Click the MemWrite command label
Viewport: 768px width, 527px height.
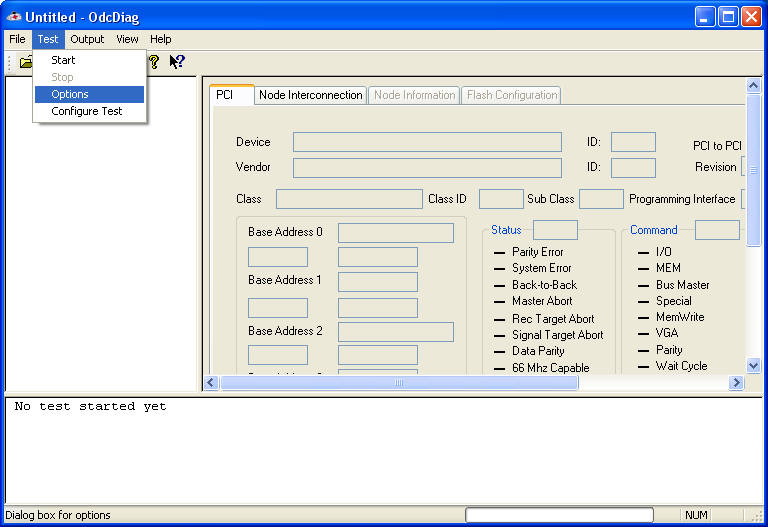680,317
